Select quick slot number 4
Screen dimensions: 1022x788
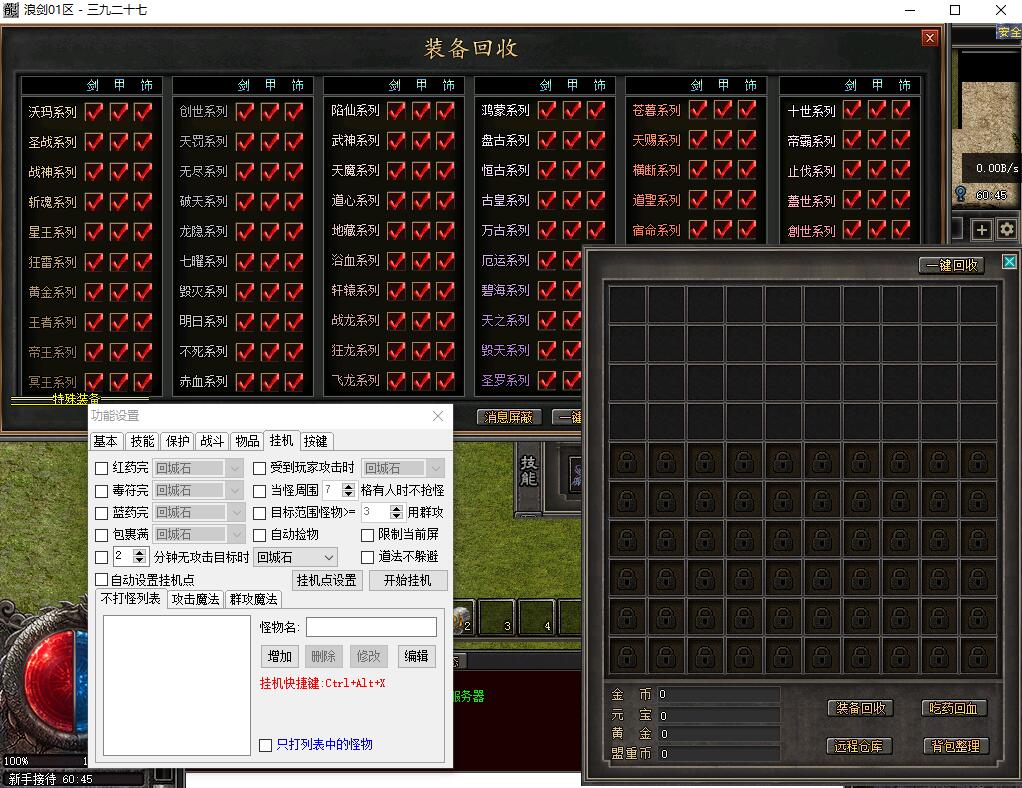coord(538,617)
